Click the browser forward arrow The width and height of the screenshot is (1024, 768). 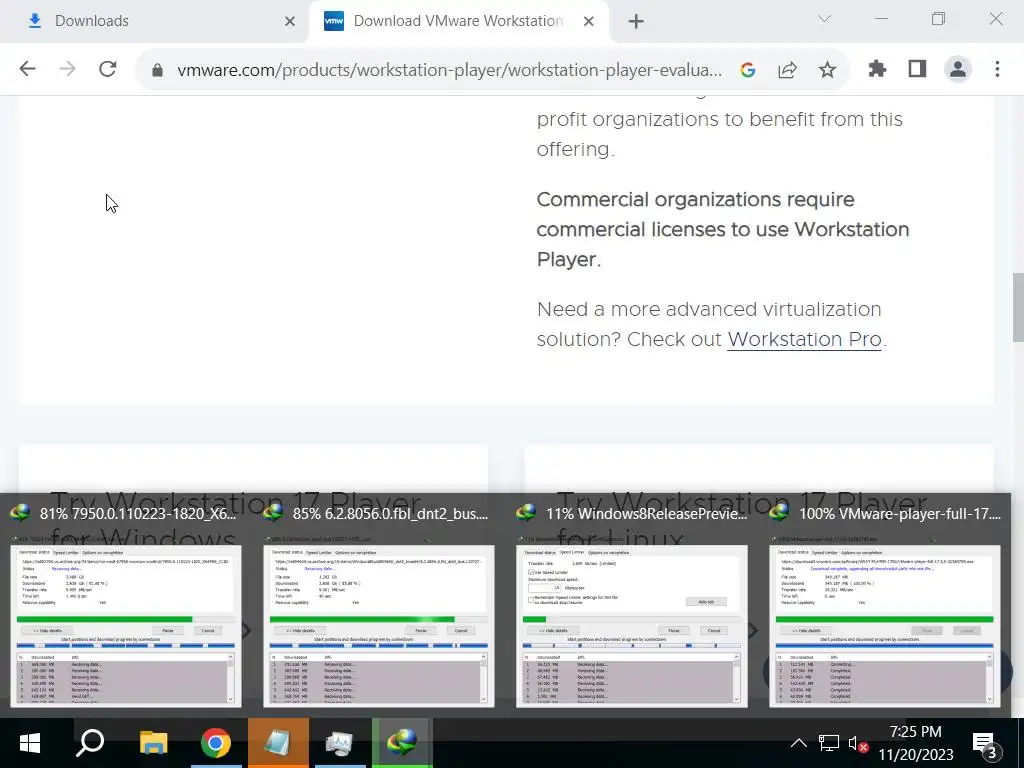[x=67, y=69]
